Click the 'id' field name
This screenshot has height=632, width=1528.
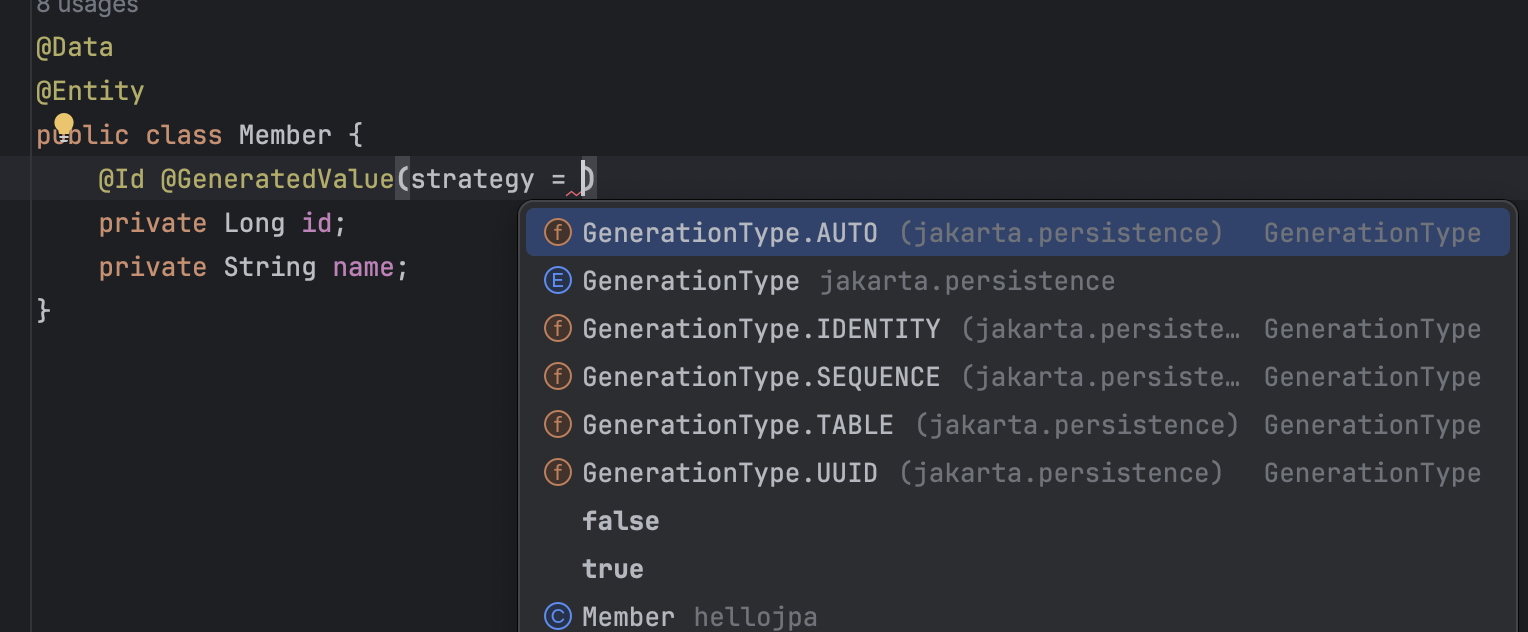point(316,223)
